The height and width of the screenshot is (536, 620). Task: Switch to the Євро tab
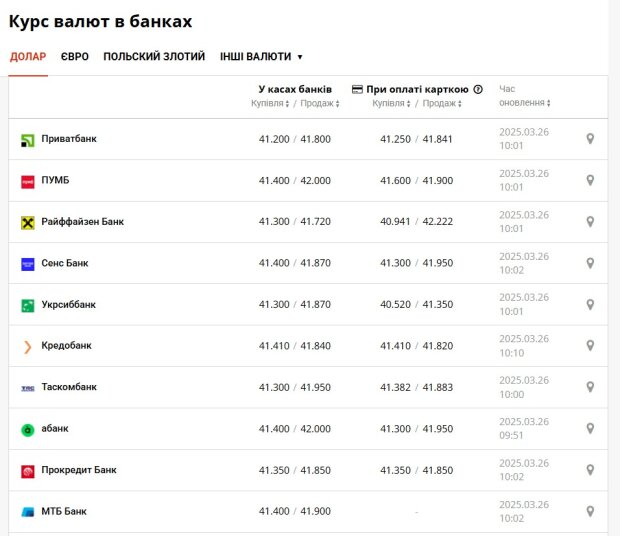[74, 57]
